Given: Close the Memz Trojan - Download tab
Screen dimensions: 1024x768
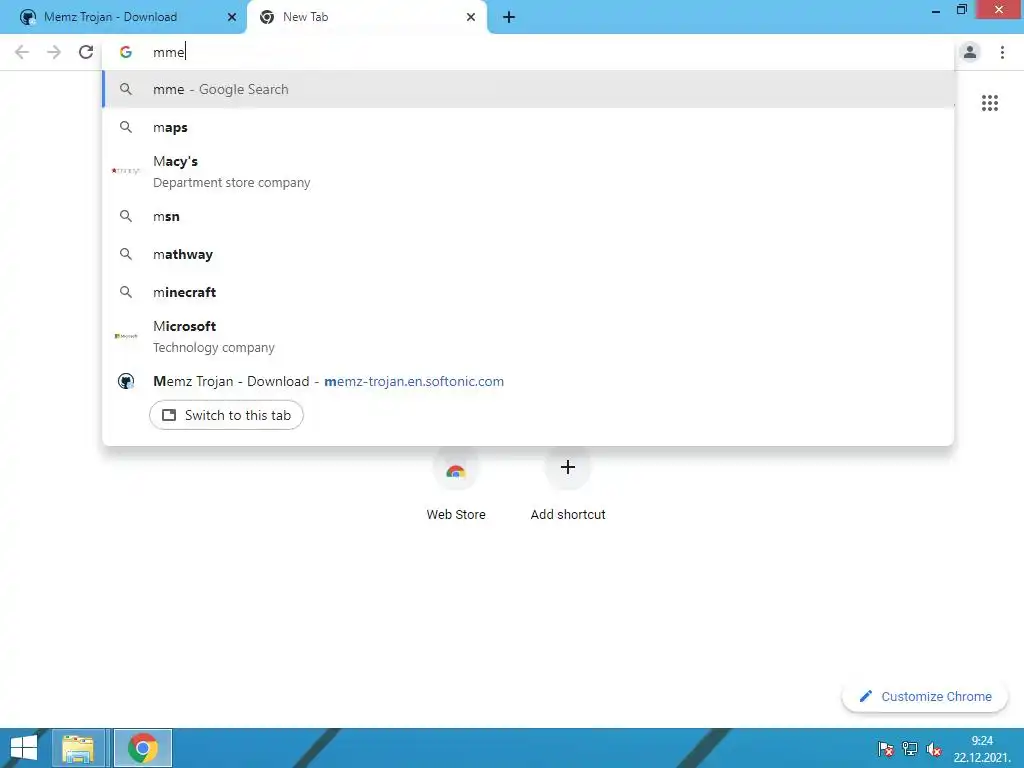Looking at the screenshot, I should [x=232, y=17].
